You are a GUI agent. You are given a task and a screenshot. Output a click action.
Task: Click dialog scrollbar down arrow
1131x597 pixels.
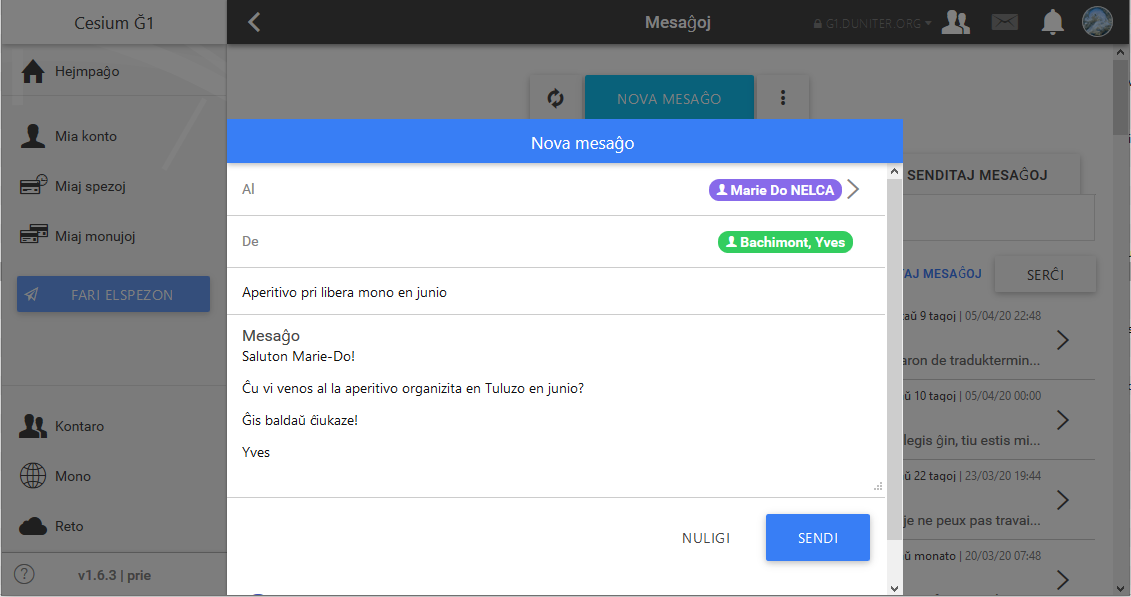pyautogui.click(x=894, y=588)
